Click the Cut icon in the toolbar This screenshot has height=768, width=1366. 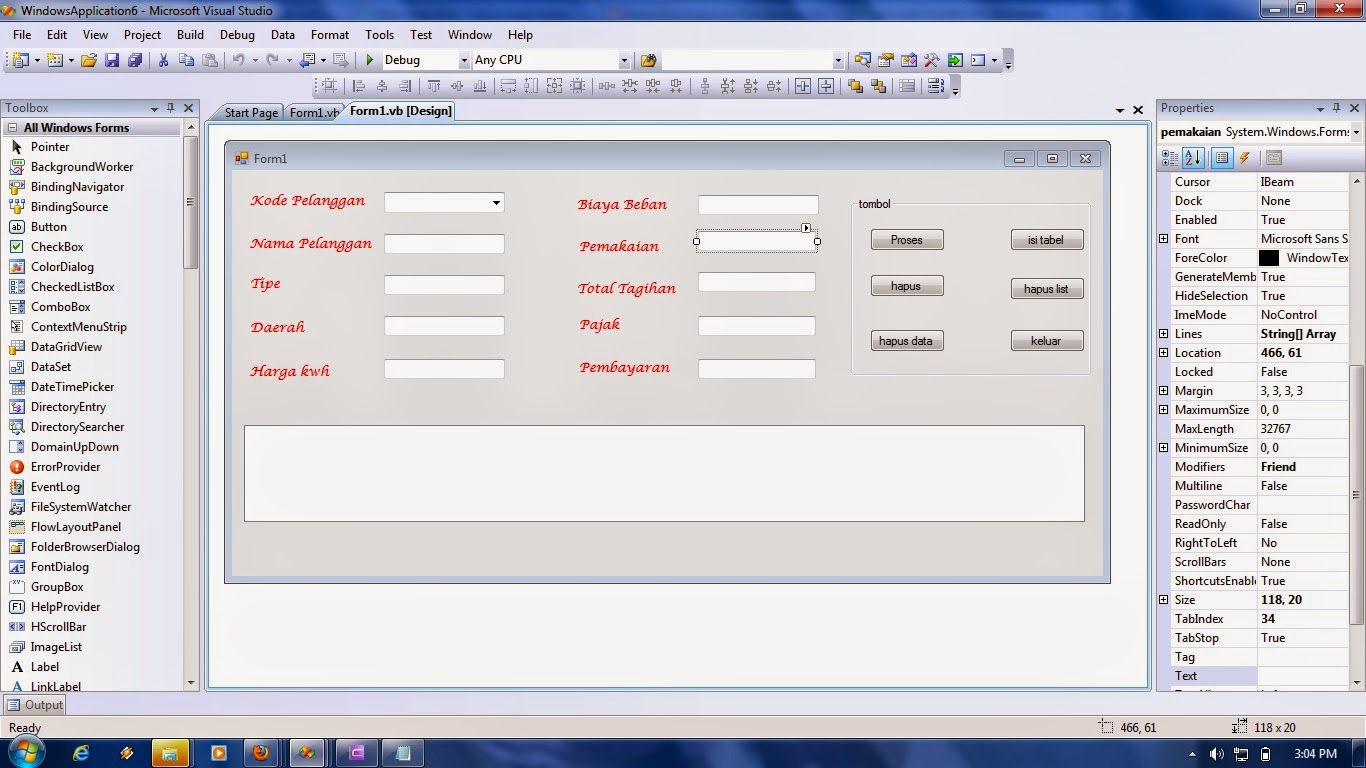click(x=163, y=60)
